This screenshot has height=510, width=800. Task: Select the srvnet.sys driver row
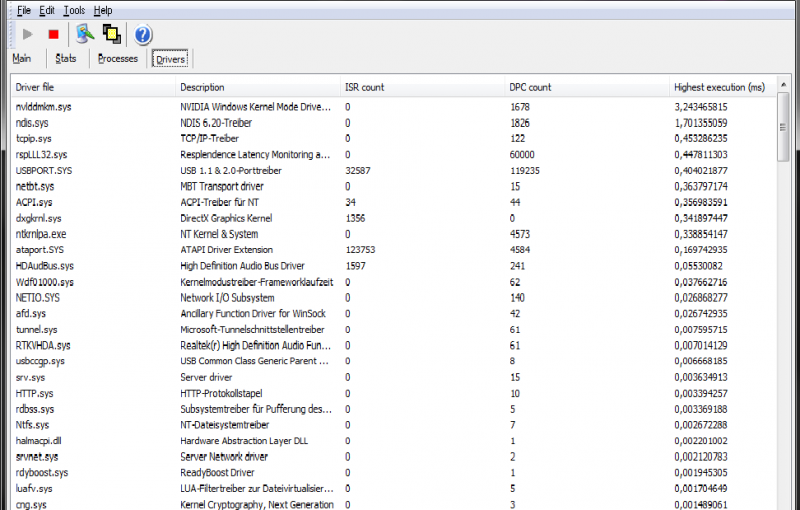(x=394, y=456)
